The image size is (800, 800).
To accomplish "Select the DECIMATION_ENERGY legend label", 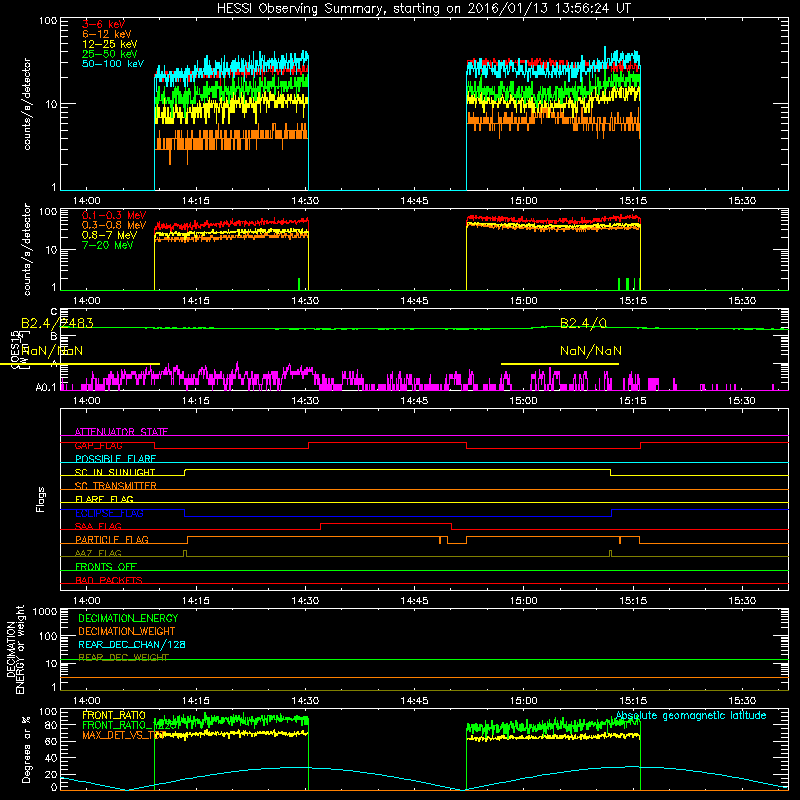I will tap(128, 618).
